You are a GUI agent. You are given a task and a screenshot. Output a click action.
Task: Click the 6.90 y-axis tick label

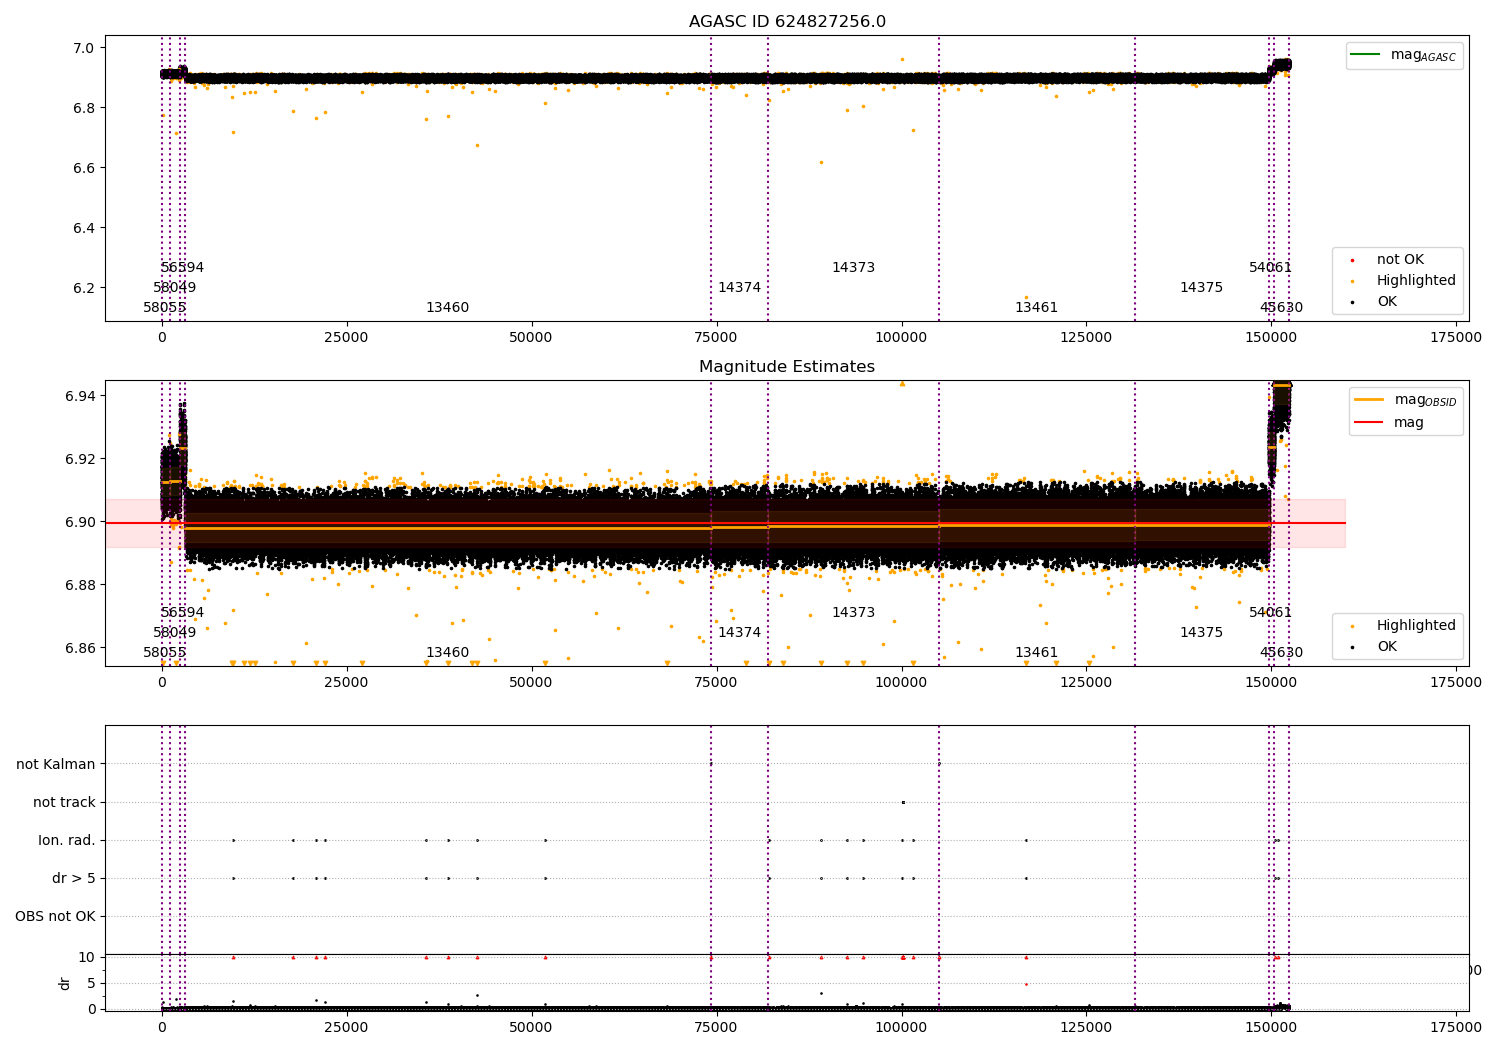(x=80, y=522)
